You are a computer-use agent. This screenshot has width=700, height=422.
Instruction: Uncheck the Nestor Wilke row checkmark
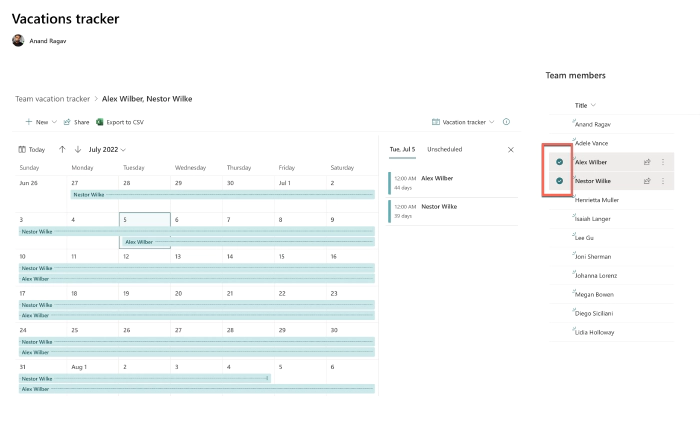click(559, 181)
